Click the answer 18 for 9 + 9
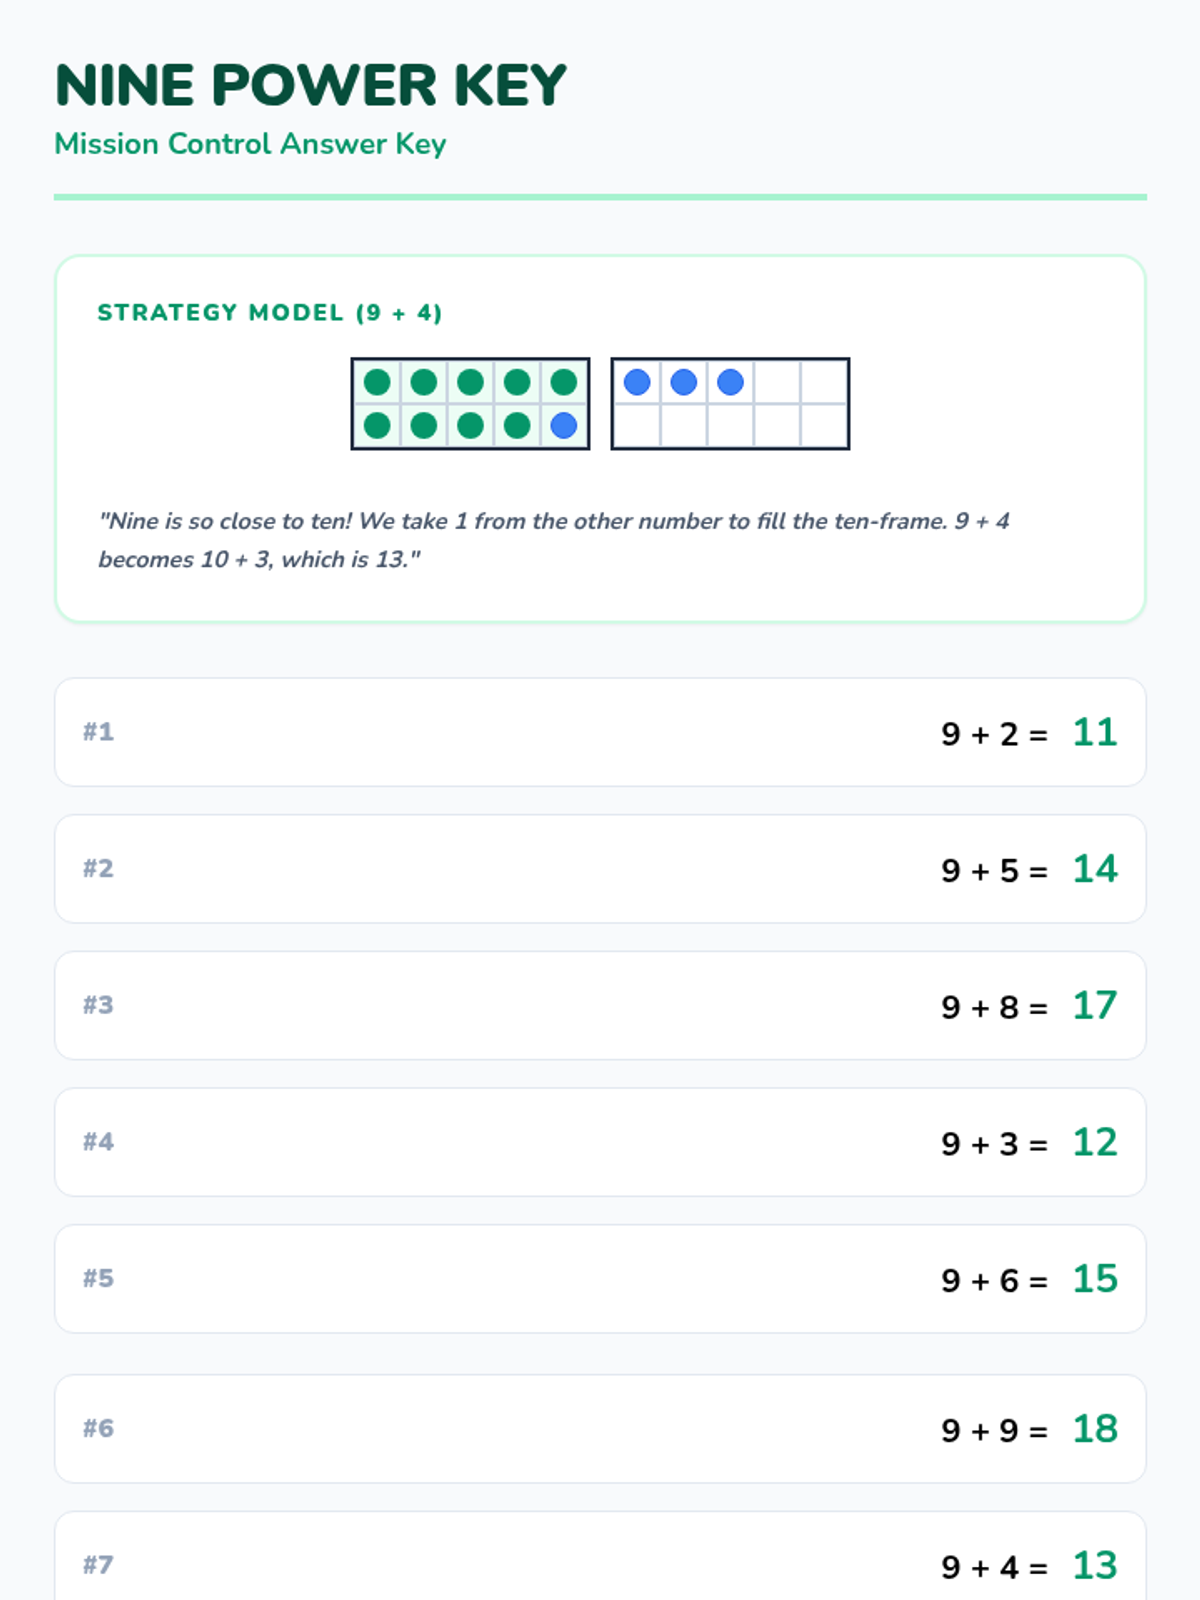The image size is (1200, 1600). 1095,1429
